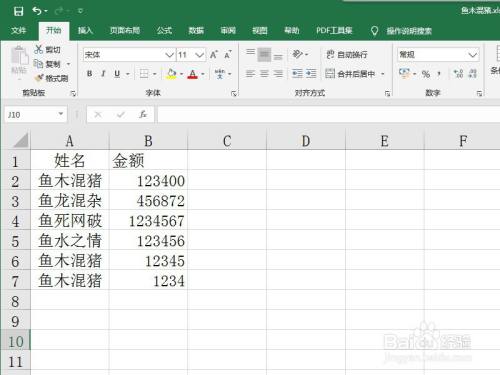
Task: Center text horizontally
Action: [264, 74]
